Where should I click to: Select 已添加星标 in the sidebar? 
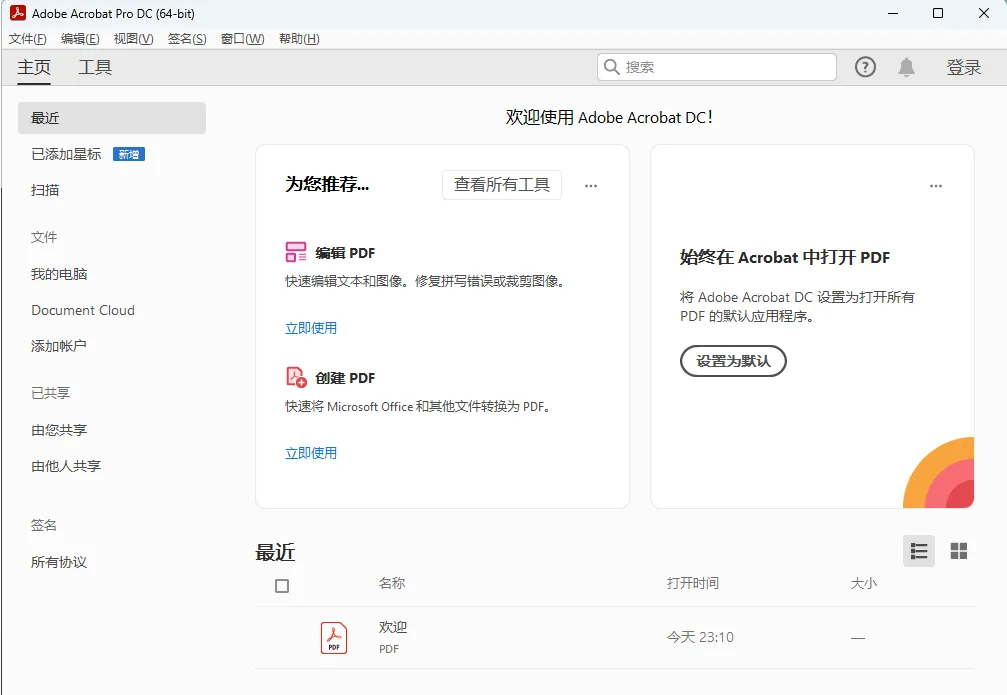(66, 154)
